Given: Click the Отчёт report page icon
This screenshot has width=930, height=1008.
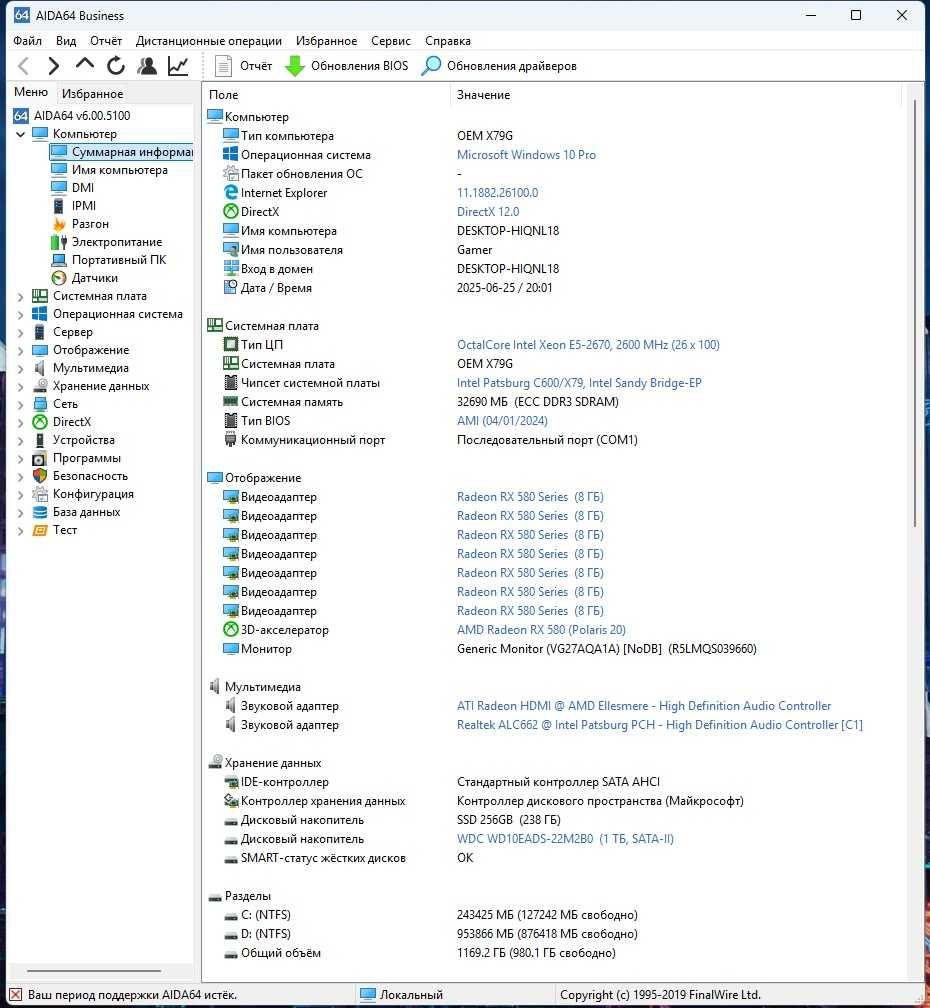Looking at the screenshot, I should (x=223, y=66).
